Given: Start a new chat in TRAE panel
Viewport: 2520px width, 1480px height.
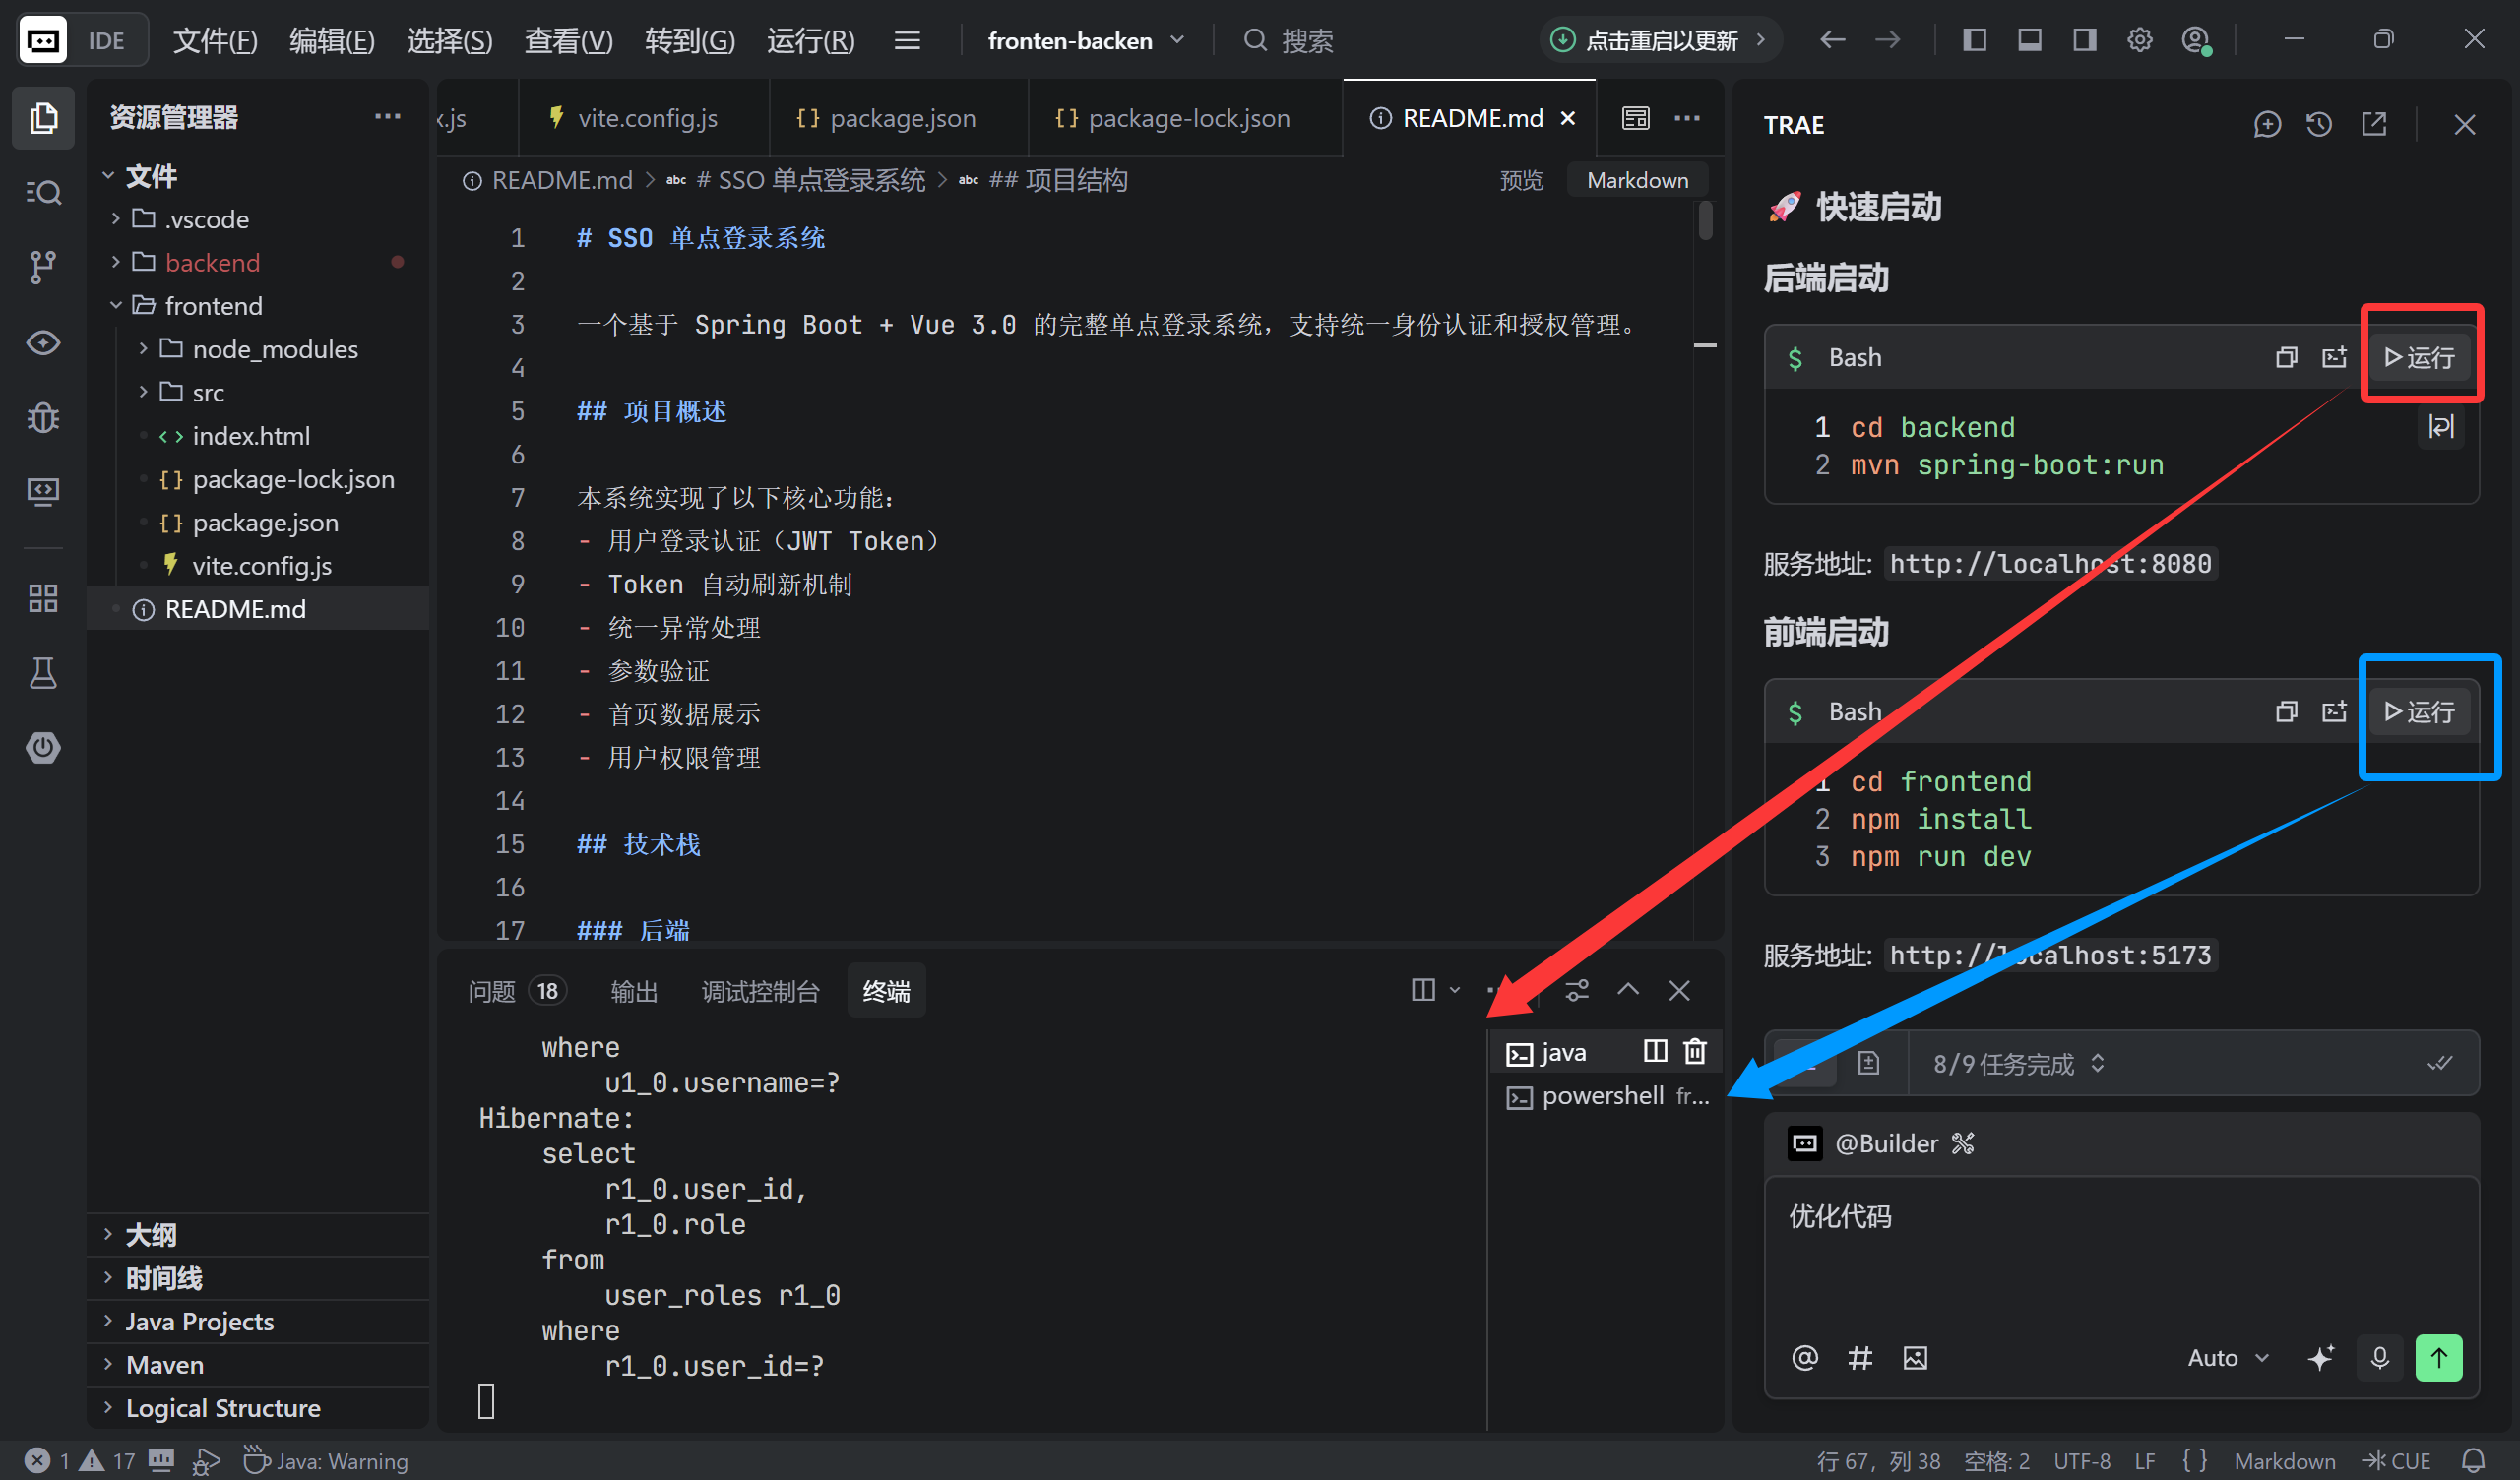Looking at the screenshot, I should click(2267, 124).
